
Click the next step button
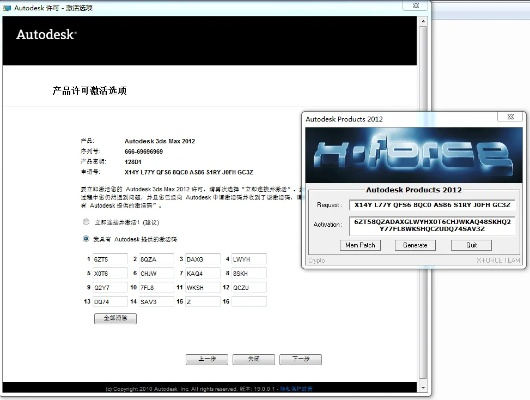click(x=300, y=359)
